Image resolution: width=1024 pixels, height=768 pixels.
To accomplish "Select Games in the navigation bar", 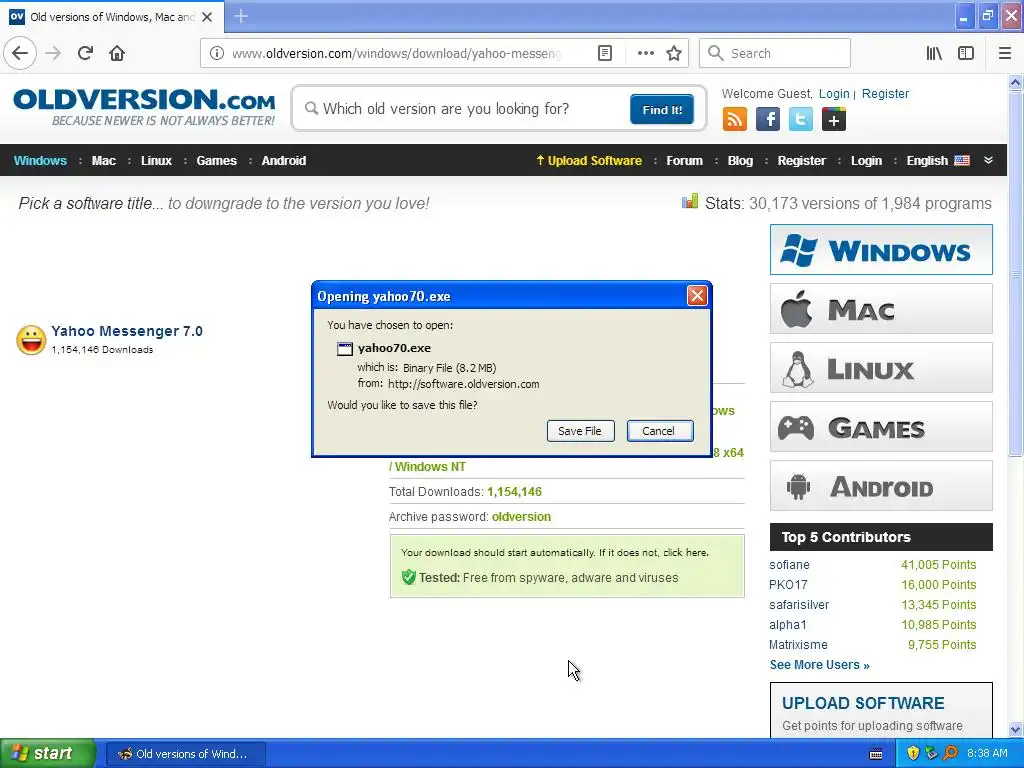I will click(216, 161).
